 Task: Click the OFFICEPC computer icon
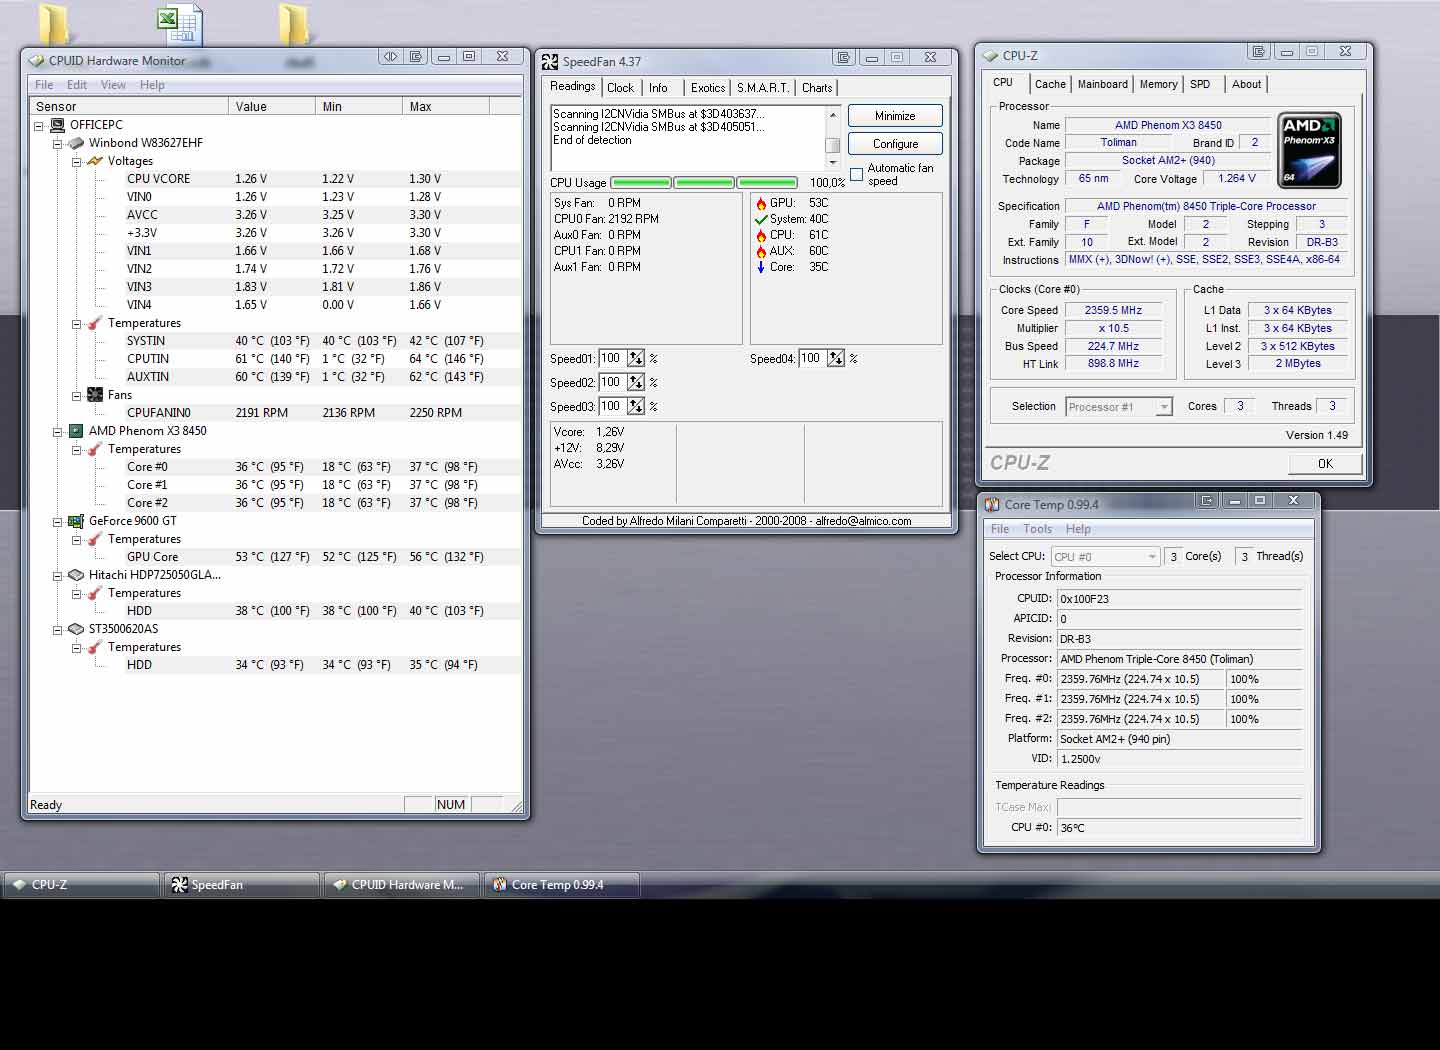[x=57, y=125]
